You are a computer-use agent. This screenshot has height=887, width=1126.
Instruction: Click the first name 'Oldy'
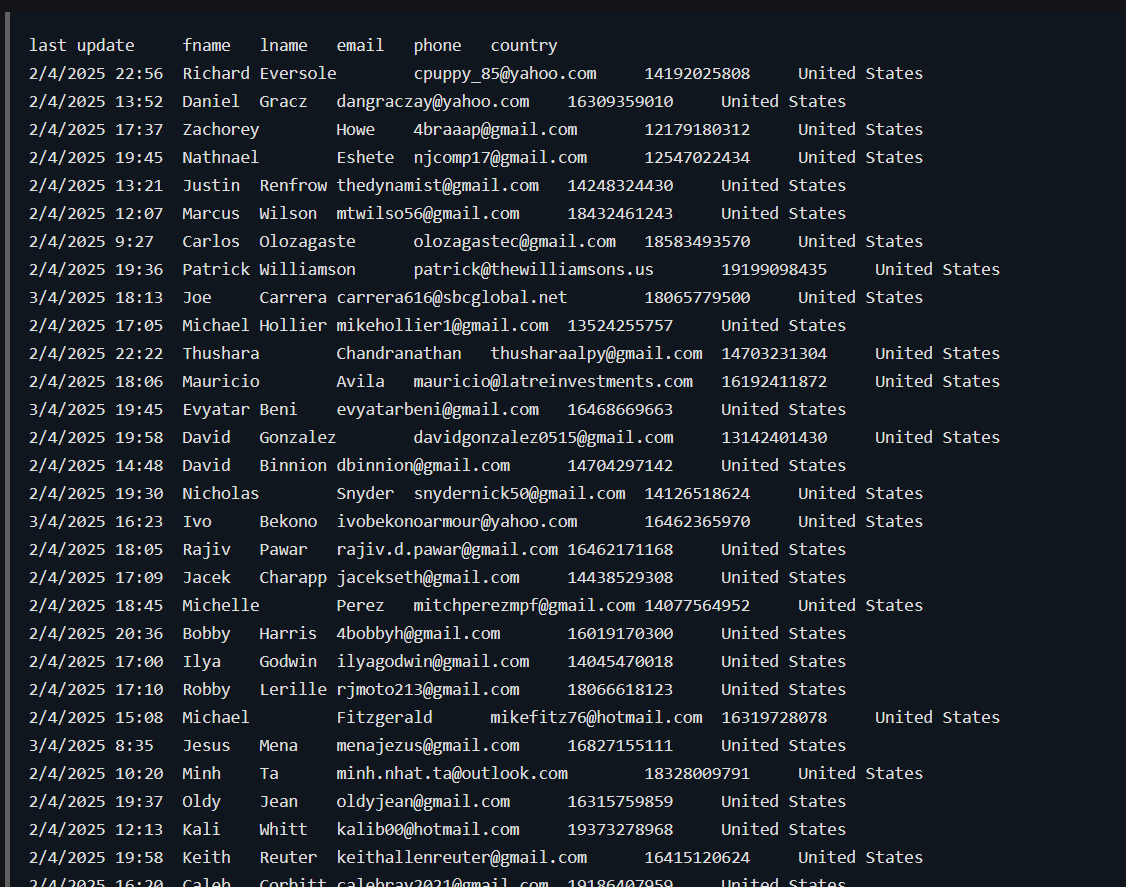click(201, 801)
